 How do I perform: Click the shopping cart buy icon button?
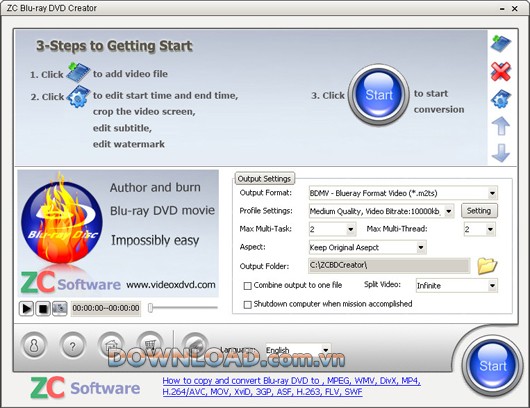pyautogui.click(x=150, y=345)
